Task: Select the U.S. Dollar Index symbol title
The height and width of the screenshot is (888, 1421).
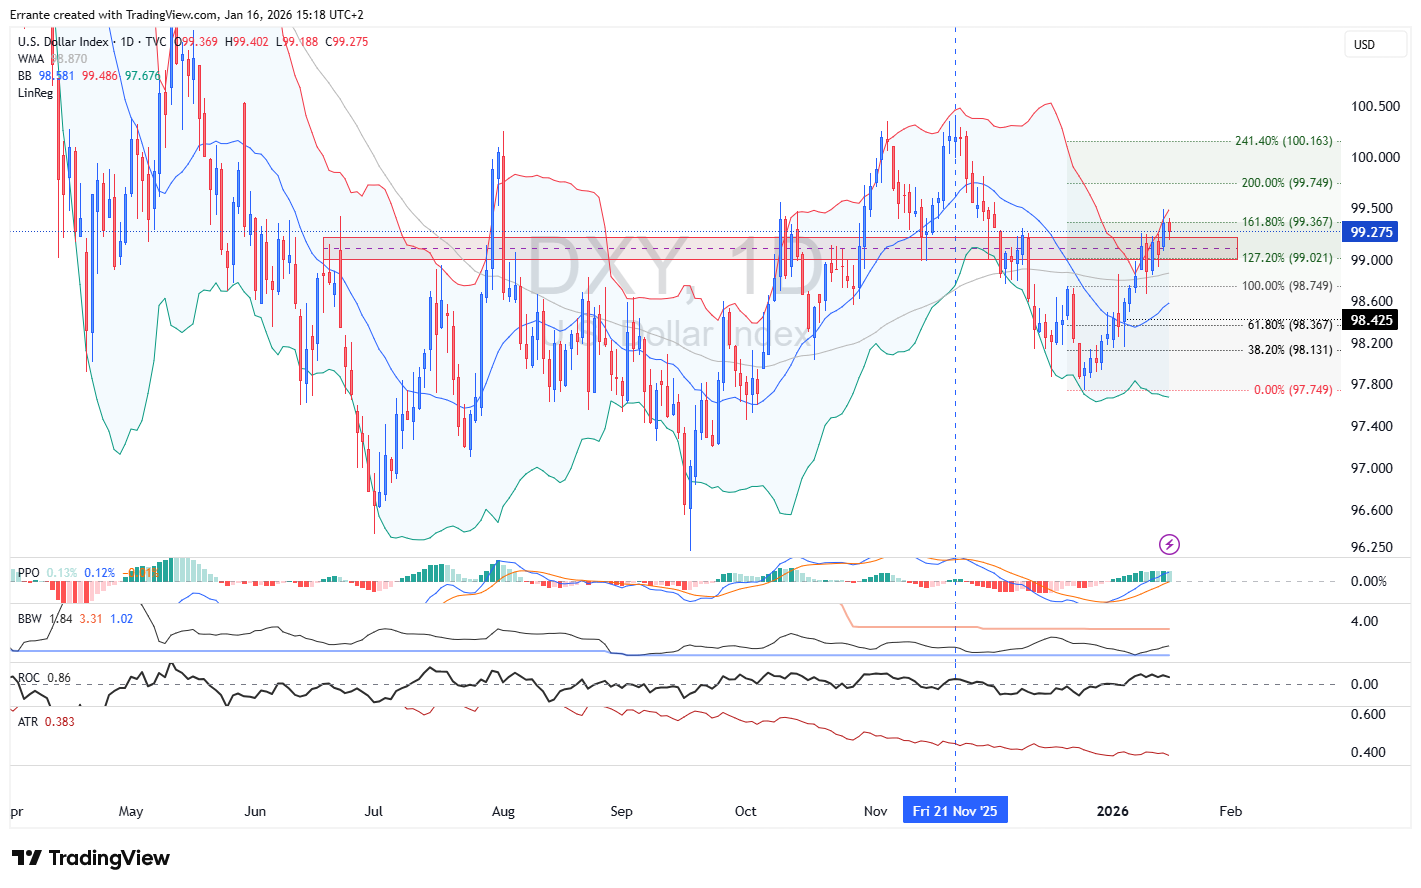Action: [x=63, y=42]
